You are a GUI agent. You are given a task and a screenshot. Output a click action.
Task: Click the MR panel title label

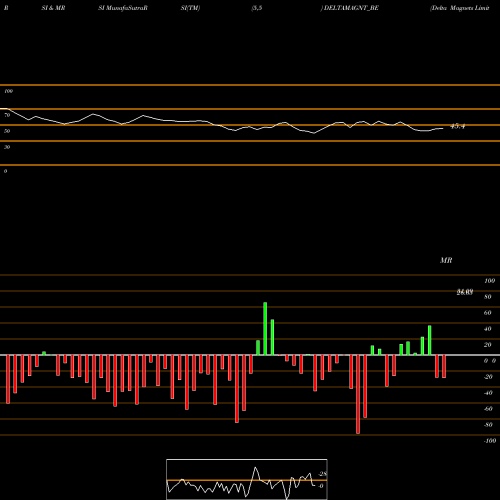pyautogui.click(x=446, y=260)
